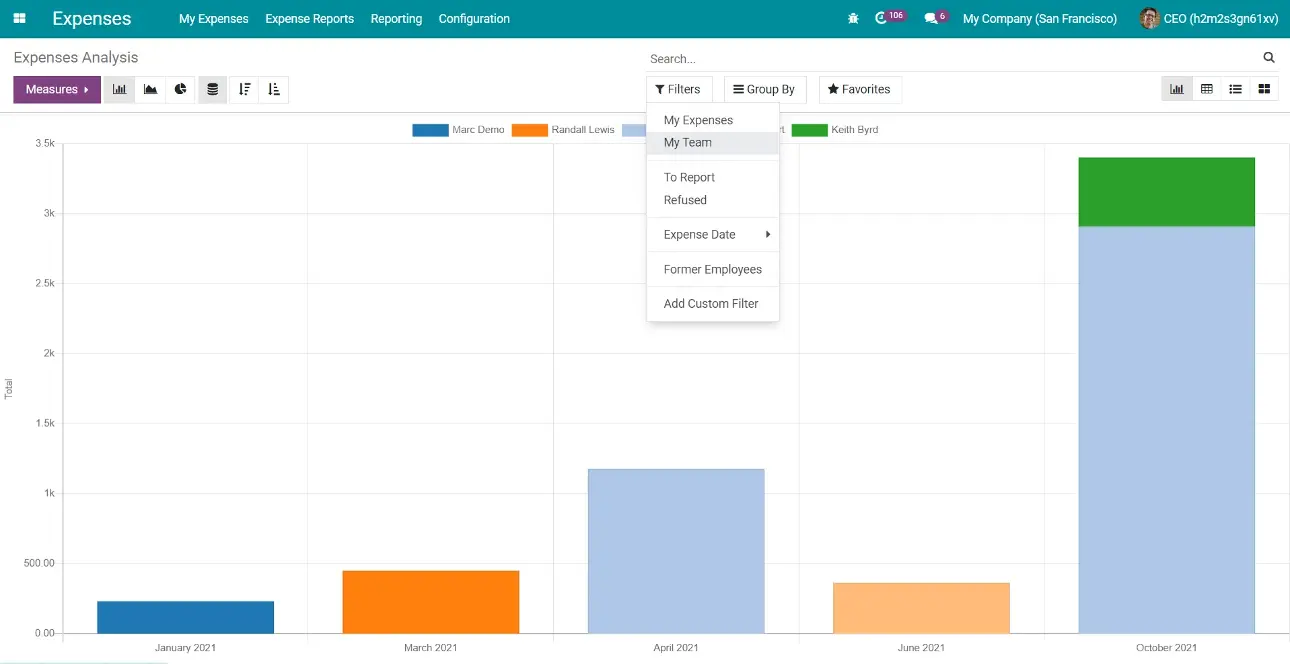The height and width of the screenshot is (664, 1290).
Task: Enable the My Team filter
Action: [688, 143]
